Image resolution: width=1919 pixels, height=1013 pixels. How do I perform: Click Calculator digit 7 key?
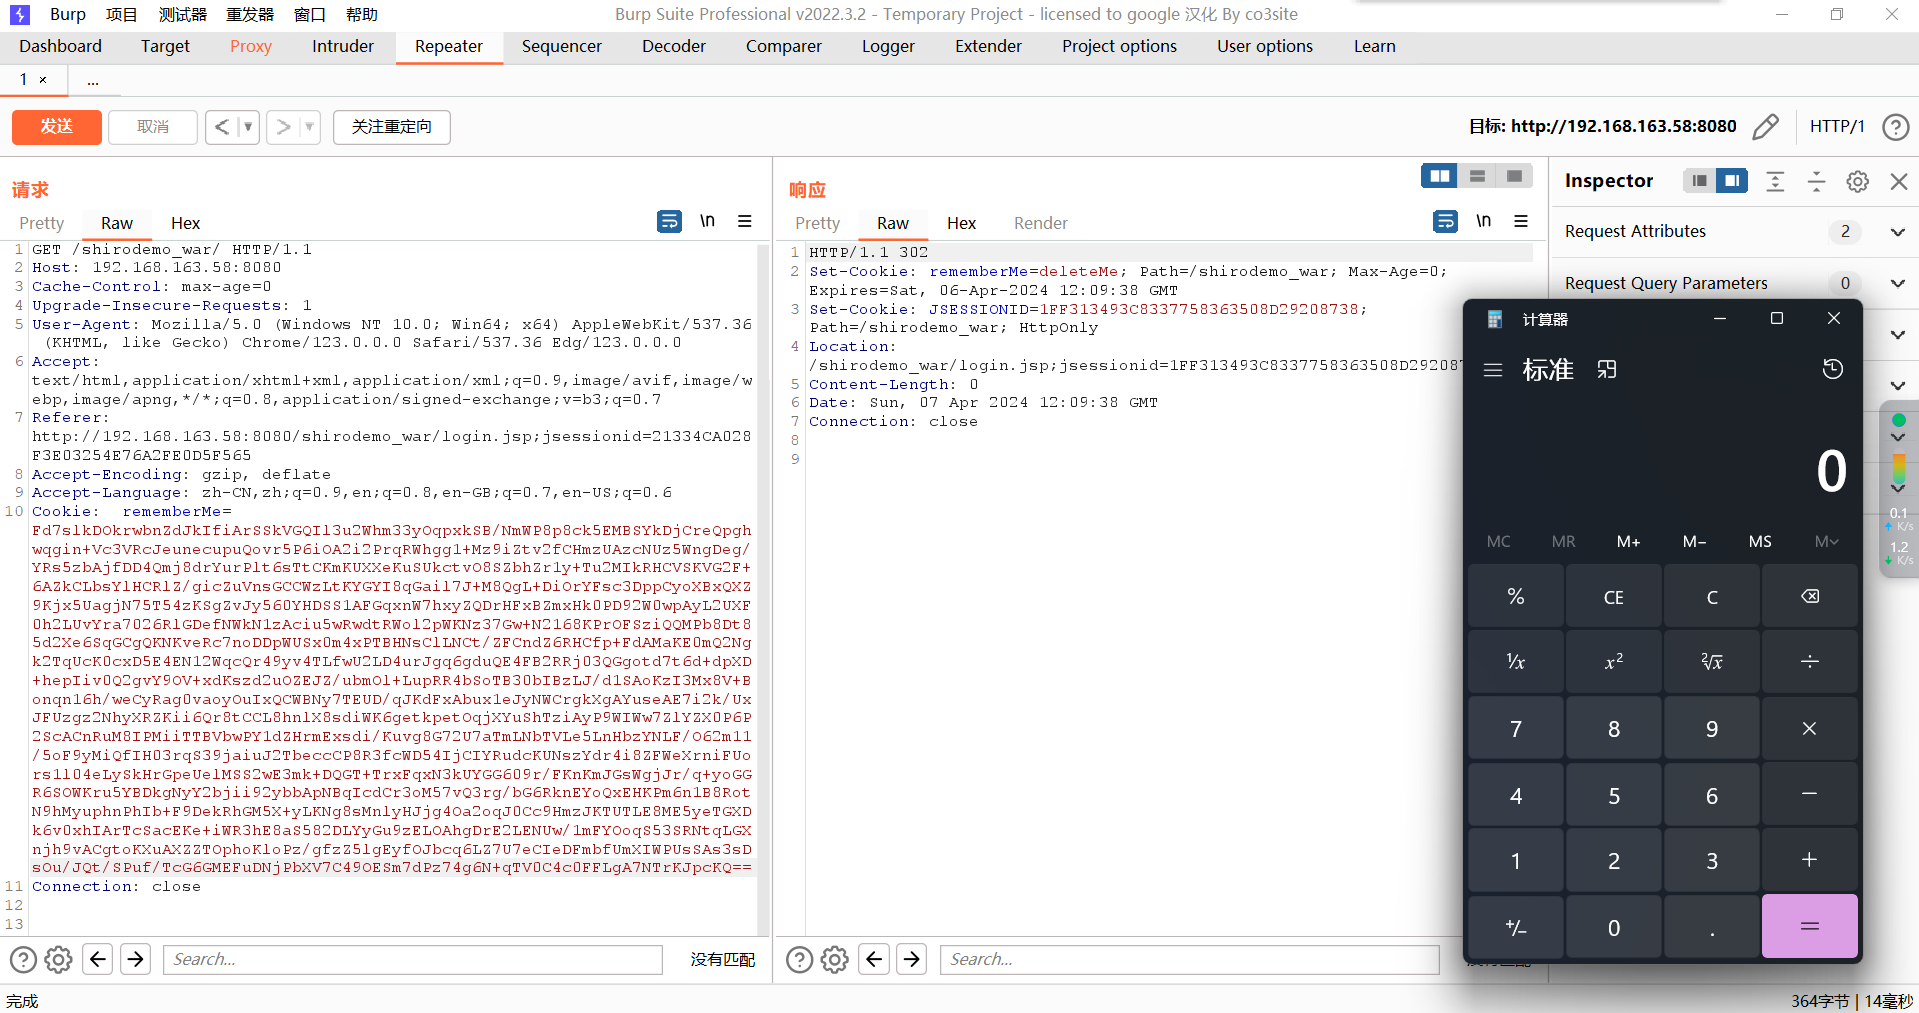point(1516,728)
